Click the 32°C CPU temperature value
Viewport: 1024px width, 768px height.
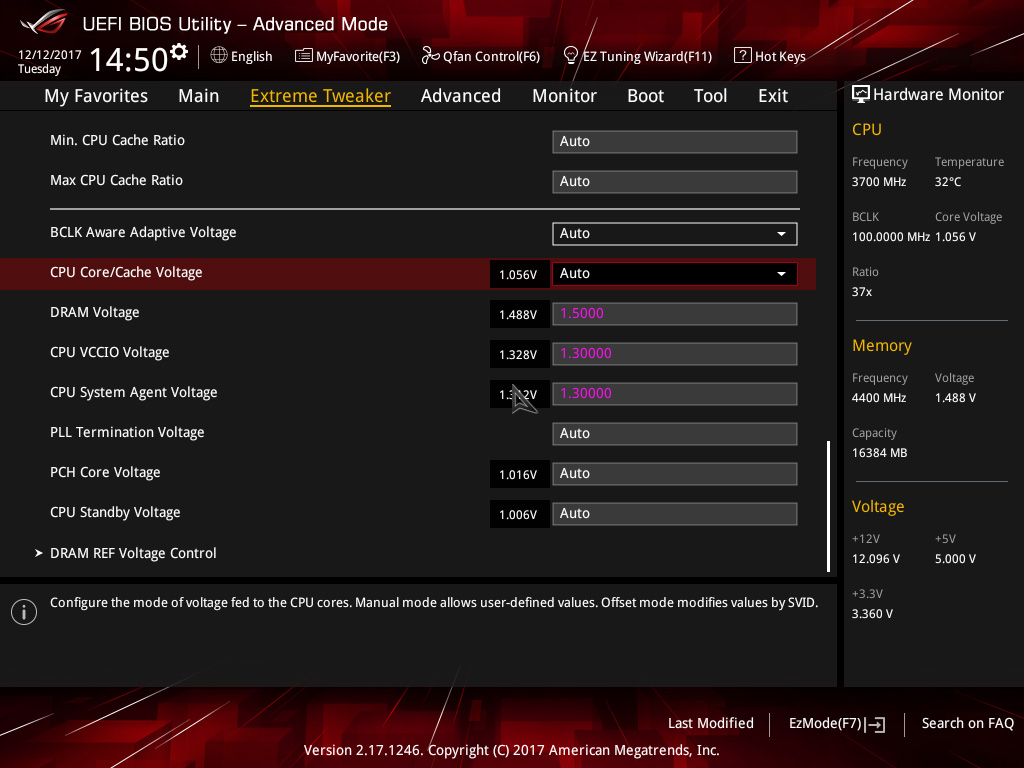tap(948, 182)
